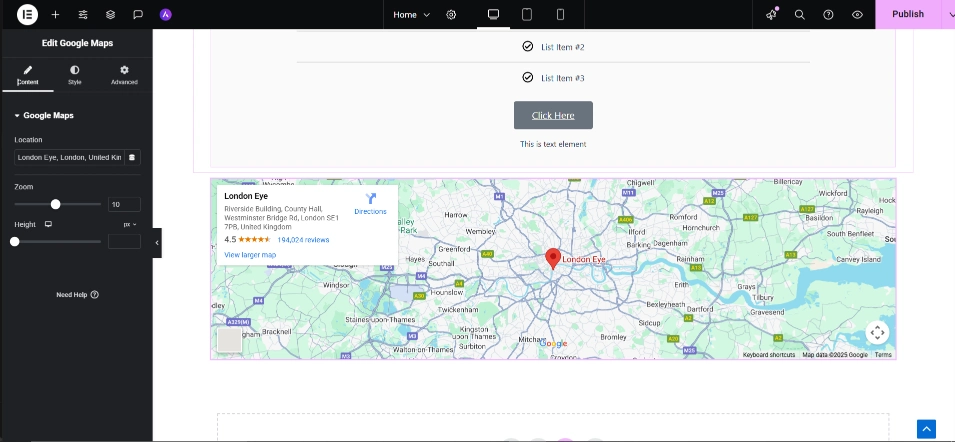The width and height of the screenshot is (955, 442).
Task: Open the Help question mark icon
Action: pyautogui.click(x=828, y=15)
